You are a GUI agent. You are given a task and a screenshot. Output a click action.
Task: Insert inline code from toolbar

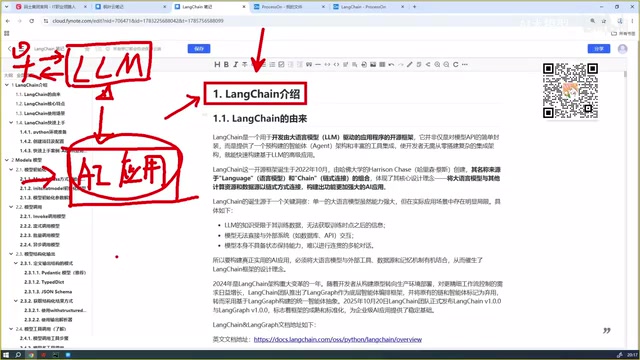pyautogui.click(x=336, y=64)
